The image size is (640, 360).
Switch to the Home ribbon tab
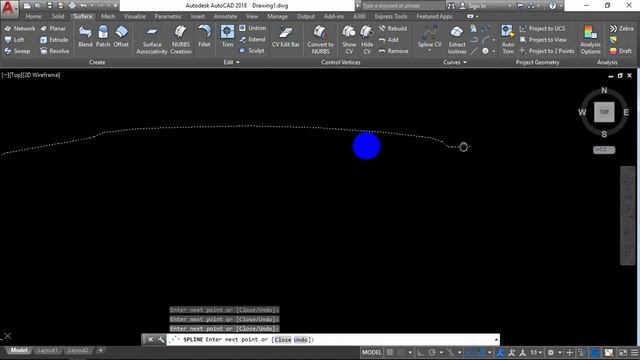coord(33,16)
